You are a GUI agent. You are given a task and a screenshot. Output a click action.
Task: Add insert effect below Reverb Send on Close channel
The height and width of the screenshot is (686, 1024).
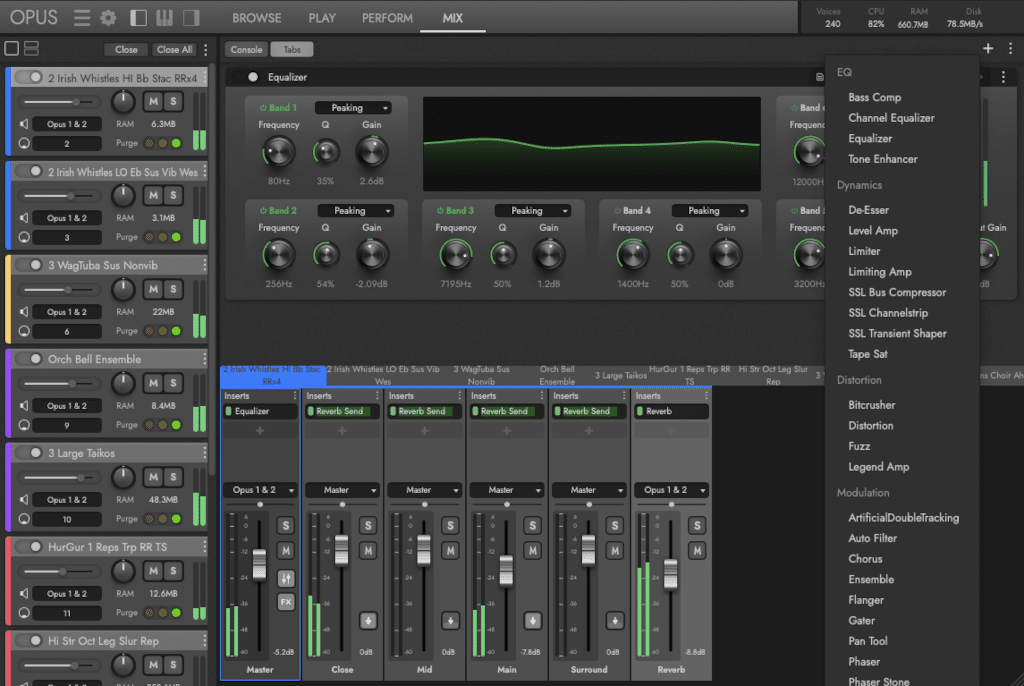[x=342, y=431]
